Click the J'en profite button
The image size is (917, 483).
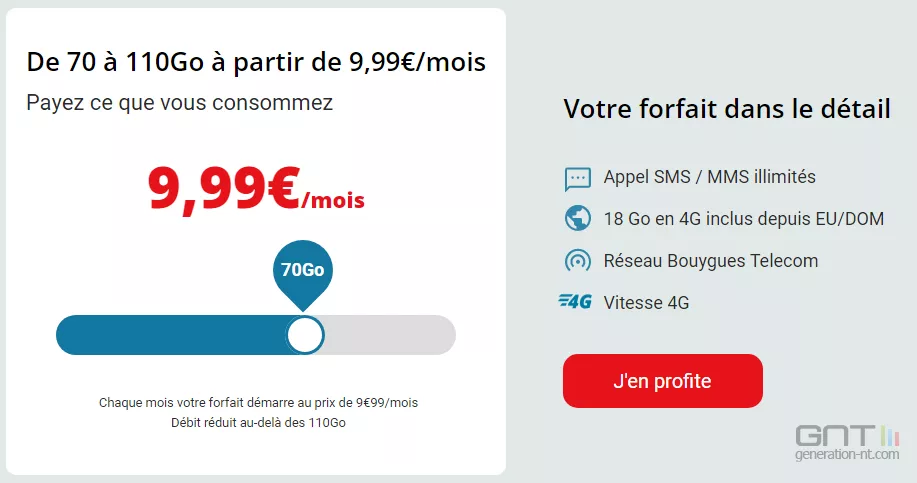663,381
